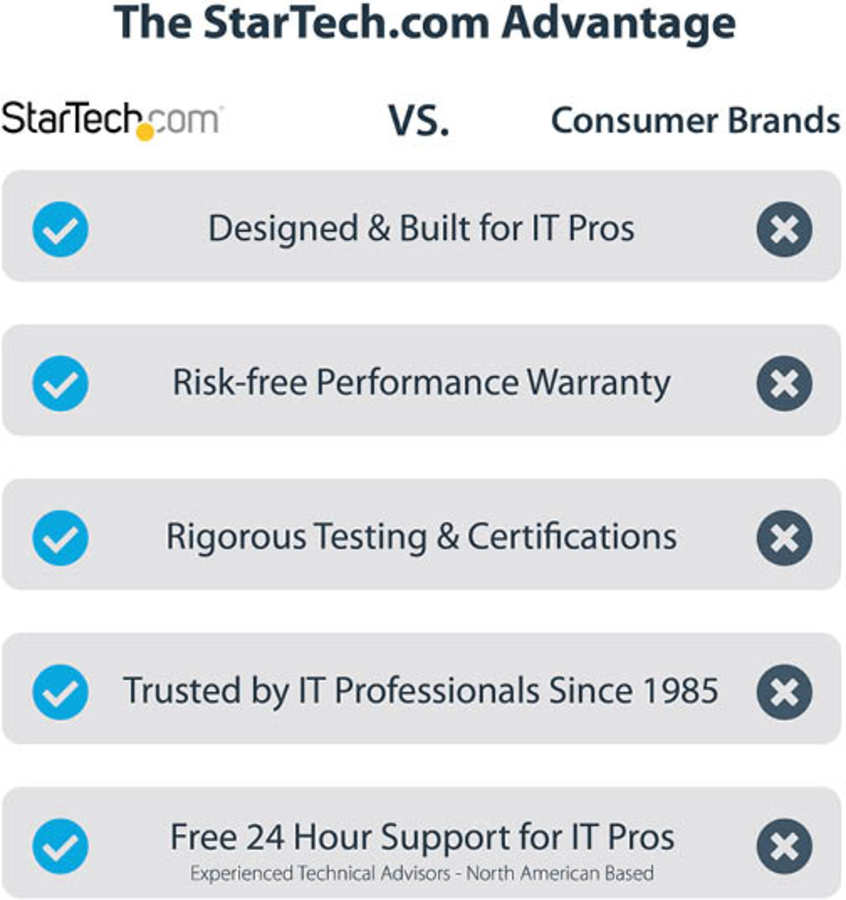The image size is (846, 900).
Task: Click the 'Consumer Brands' column header
Action: [695, 121]
